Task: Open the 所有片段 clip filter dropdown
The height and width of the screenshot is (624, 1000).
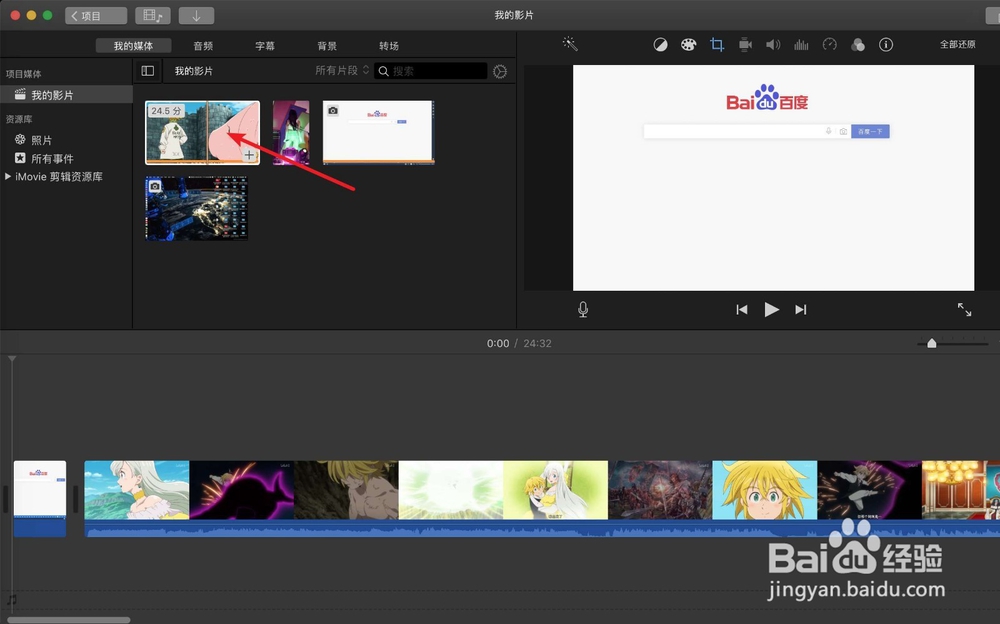Action: coord(342,70)
